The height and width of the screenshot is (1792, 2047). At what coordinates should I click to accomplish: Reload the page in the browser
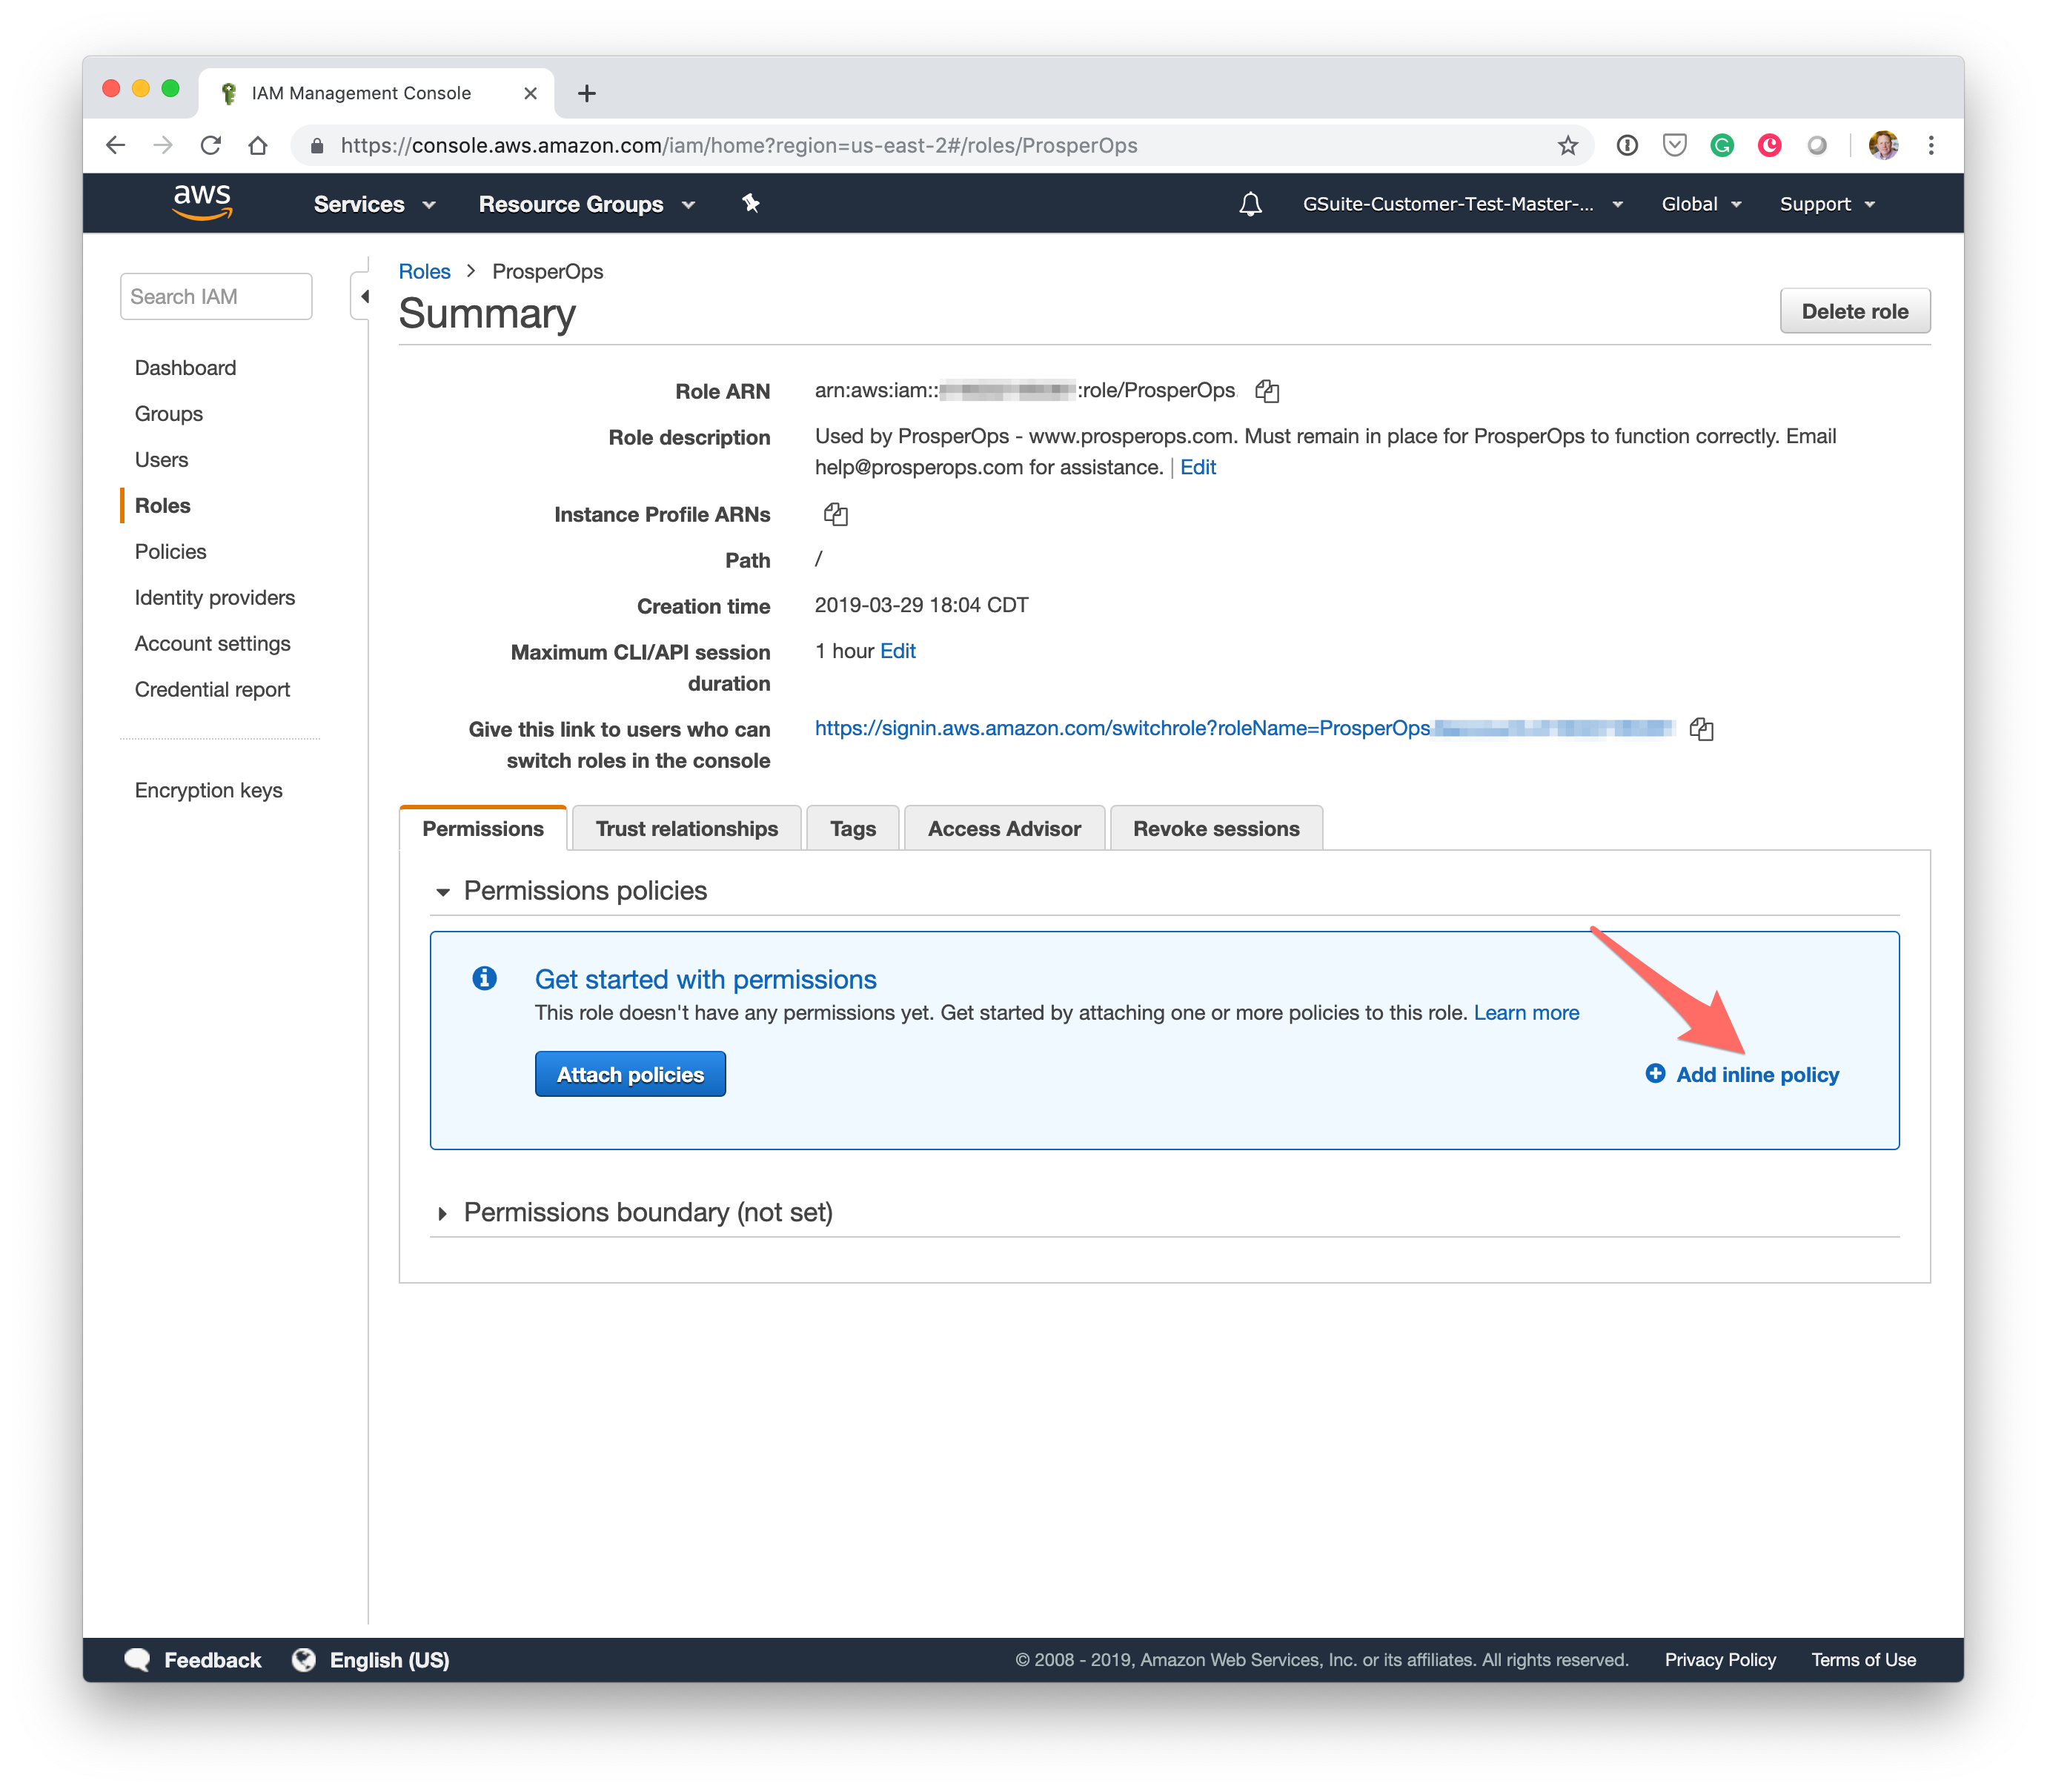pyautogui.click(x=210, y=145)
